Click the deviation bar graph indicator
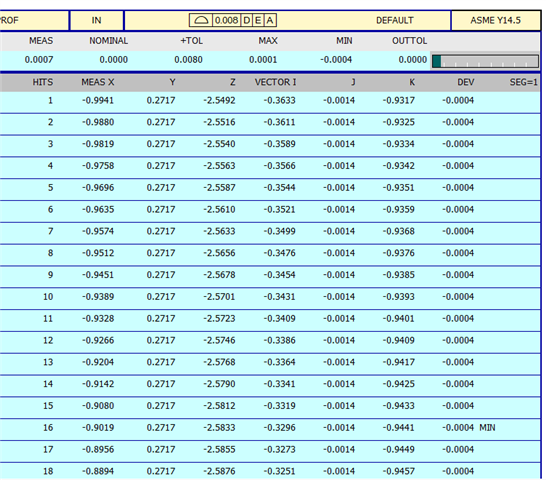 [485, 61]
